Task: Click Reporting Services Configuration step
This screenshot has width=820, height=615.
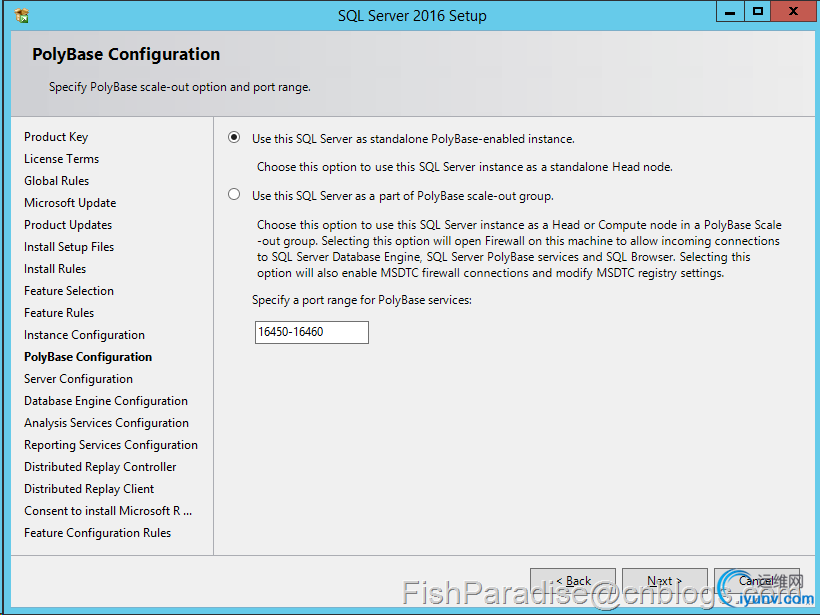Action: pos(111,445)
